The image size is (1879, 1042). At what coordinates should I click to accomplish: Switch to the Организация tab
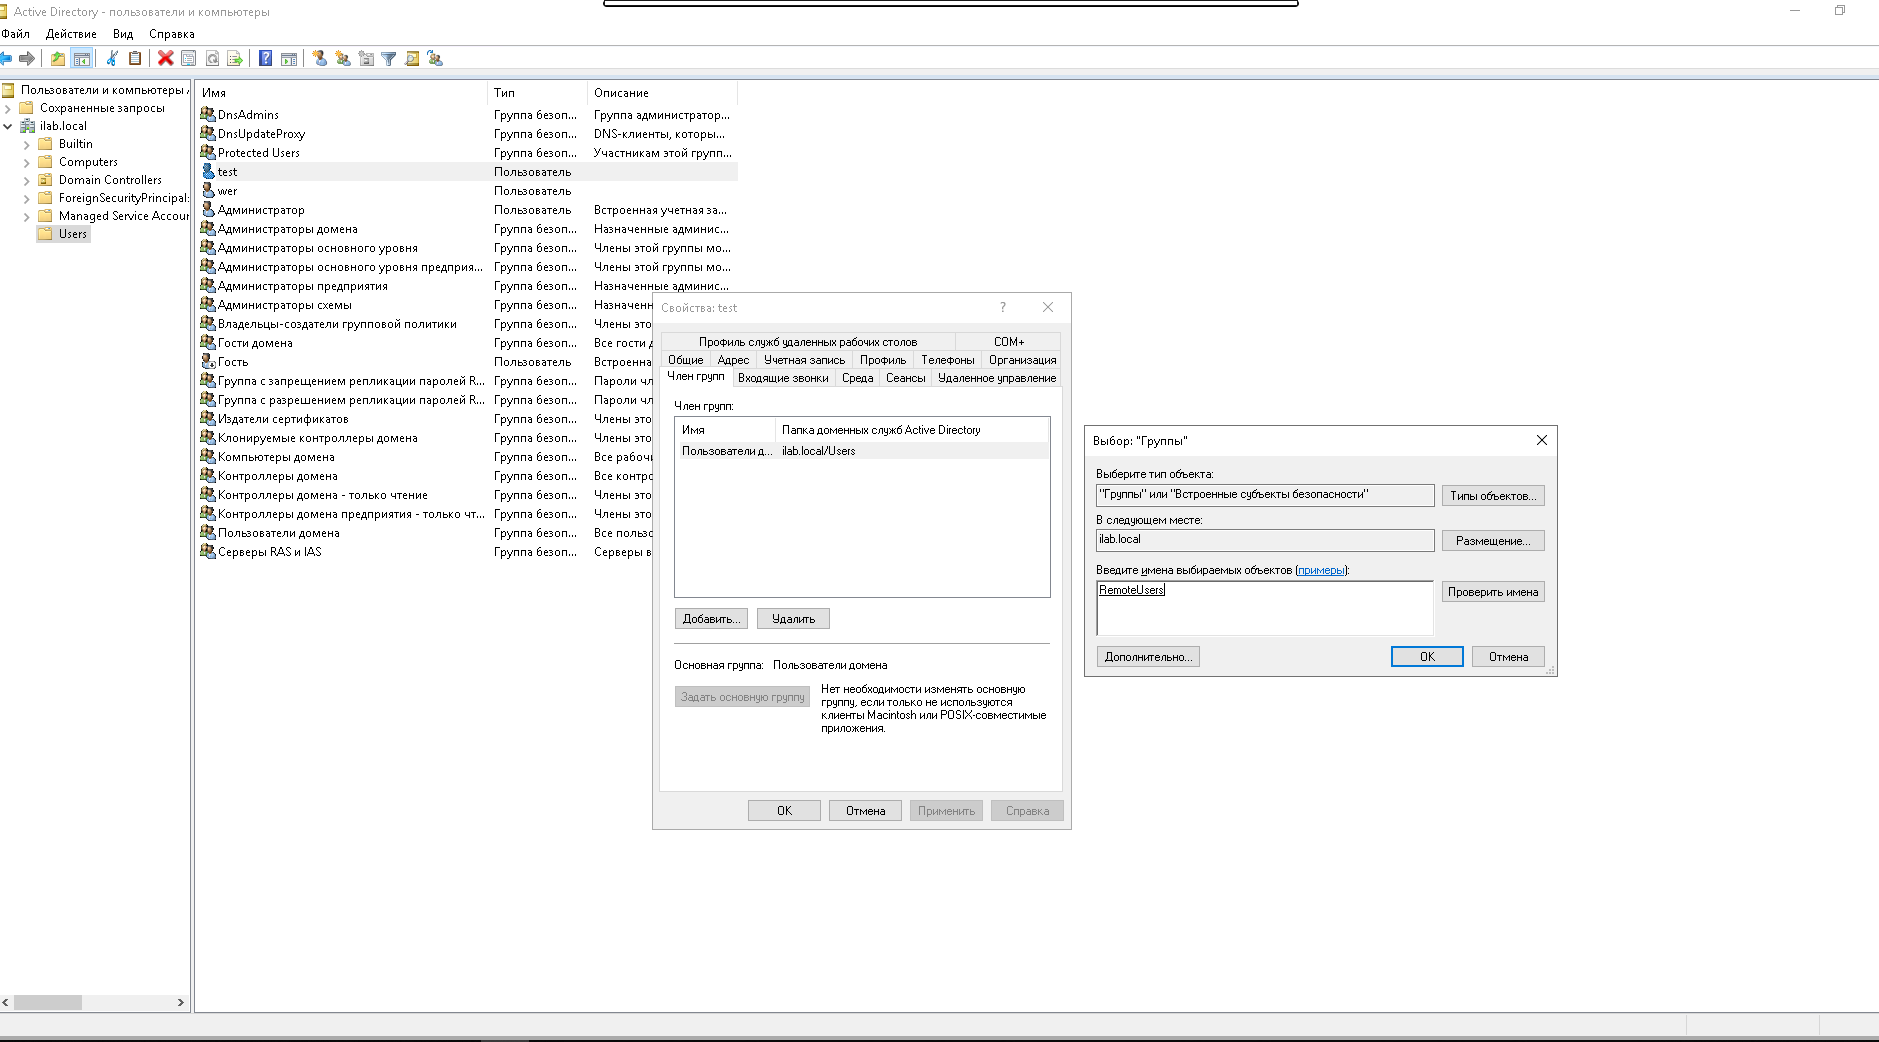coord(1022,360)
